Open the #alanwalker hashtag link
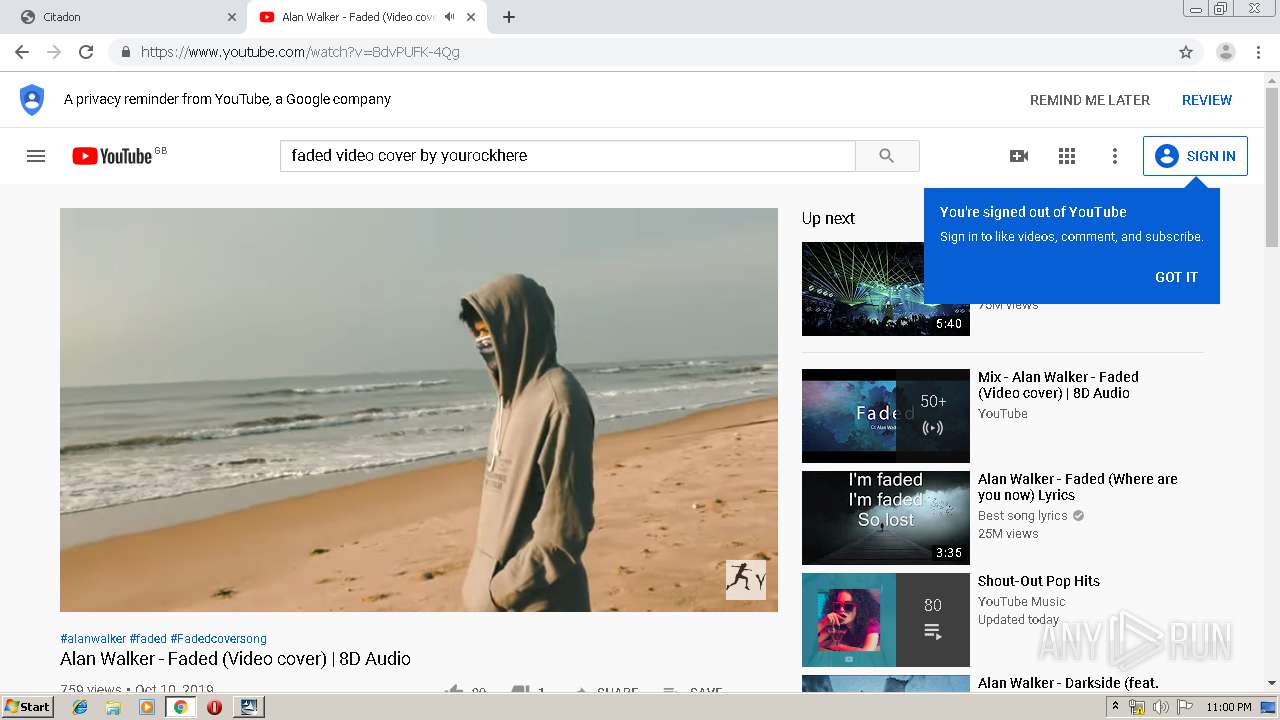 coord(93,639)
